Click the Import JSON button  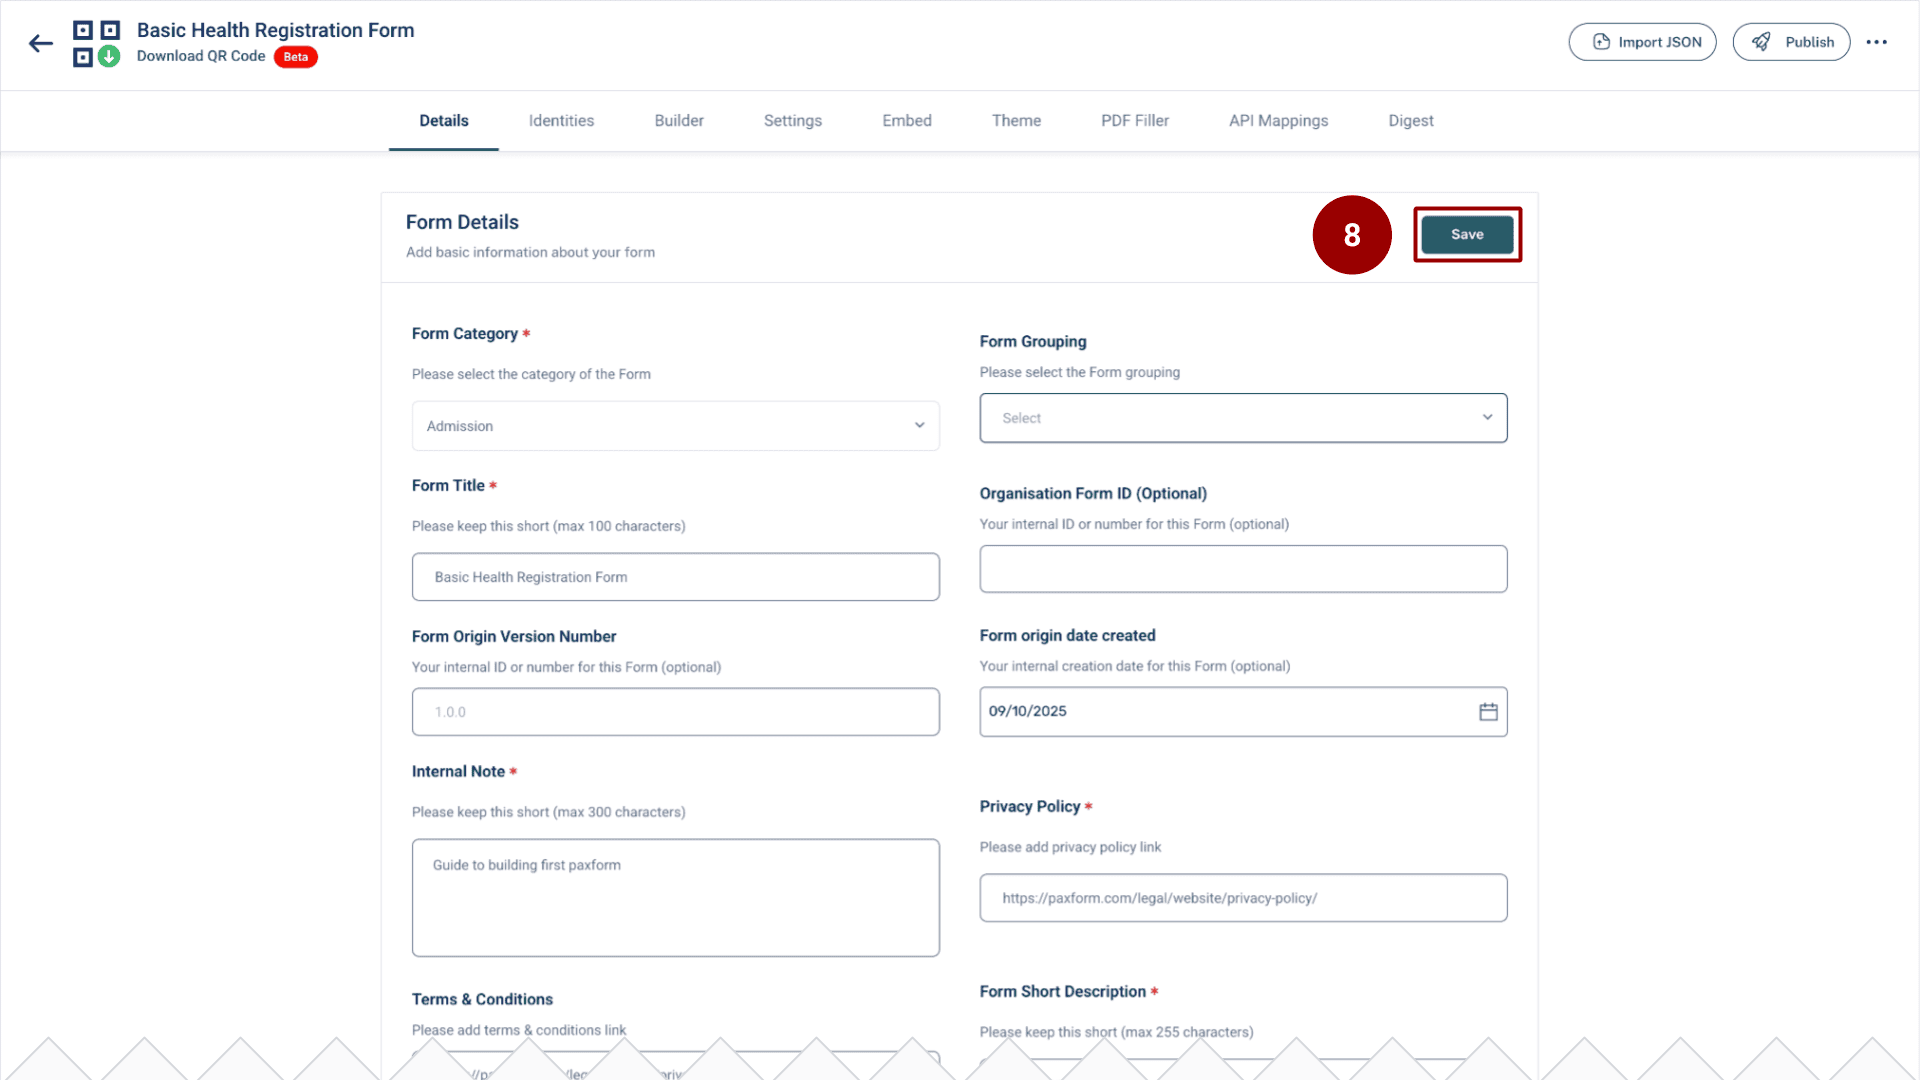click(x=1643, y=41)
